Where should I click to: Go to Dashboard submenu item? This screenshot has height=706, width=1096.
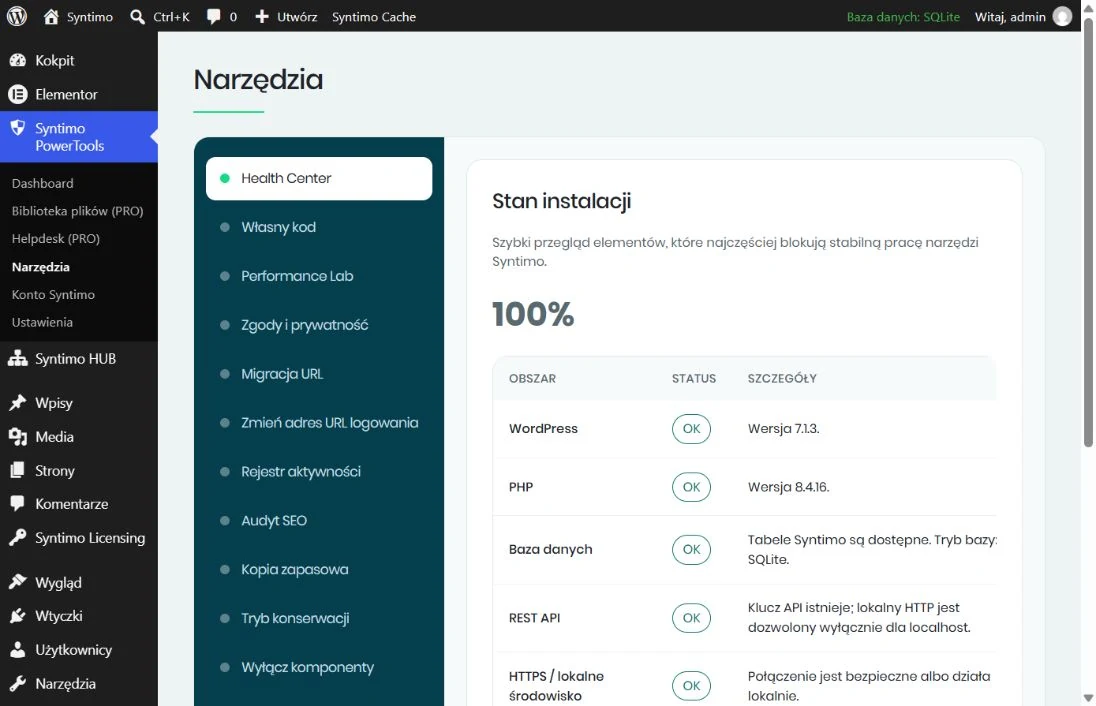click(43, 183)
